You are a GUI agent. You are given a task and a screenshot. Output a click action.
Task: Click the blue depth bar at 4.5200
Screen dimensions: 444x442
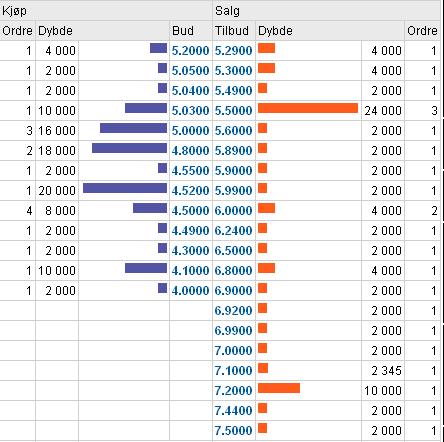click(x=125, y=188)
